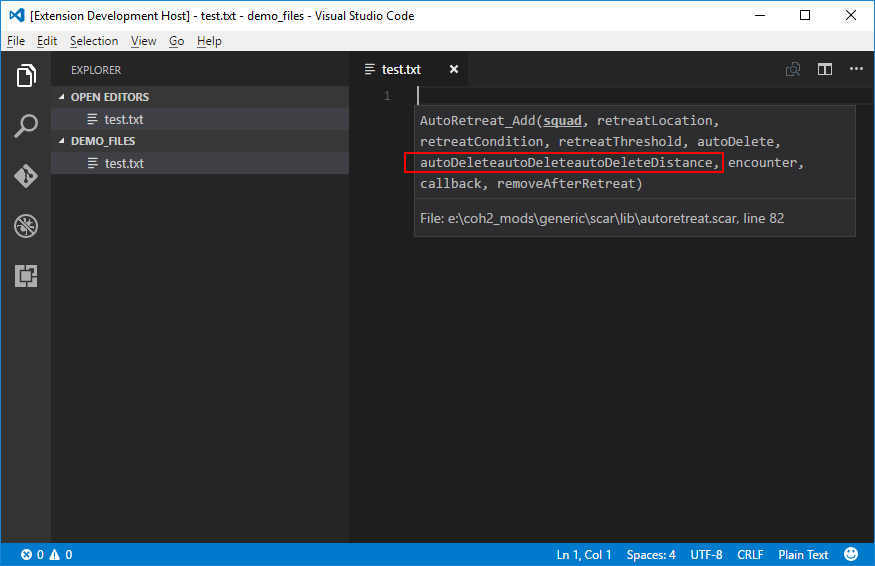Click the removeAfterRetreat parameter text

coord(566,184)
